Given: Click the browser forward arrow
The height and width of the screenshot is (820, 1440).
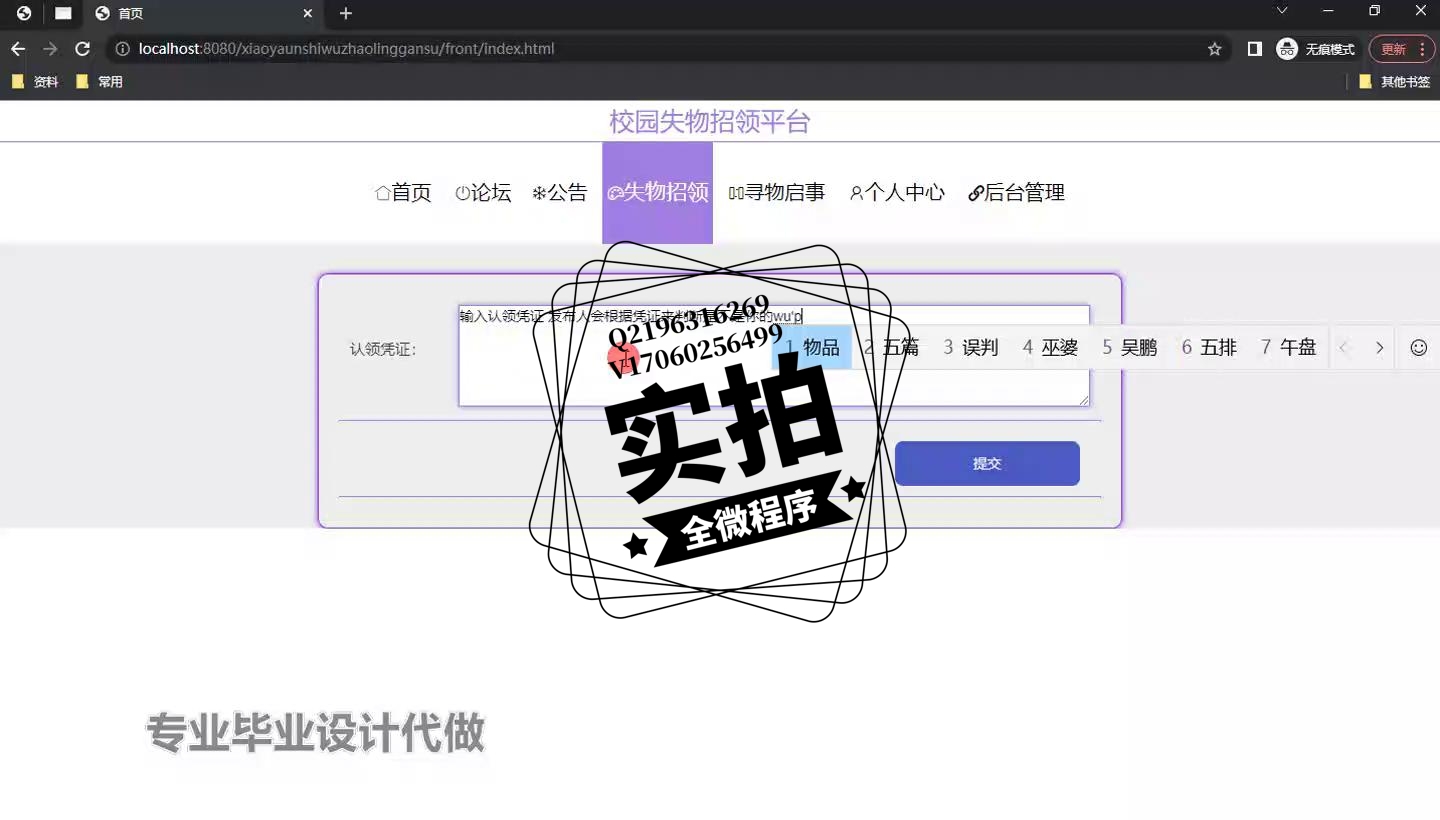Looking at the screenshot, I should tap(50, 49).
